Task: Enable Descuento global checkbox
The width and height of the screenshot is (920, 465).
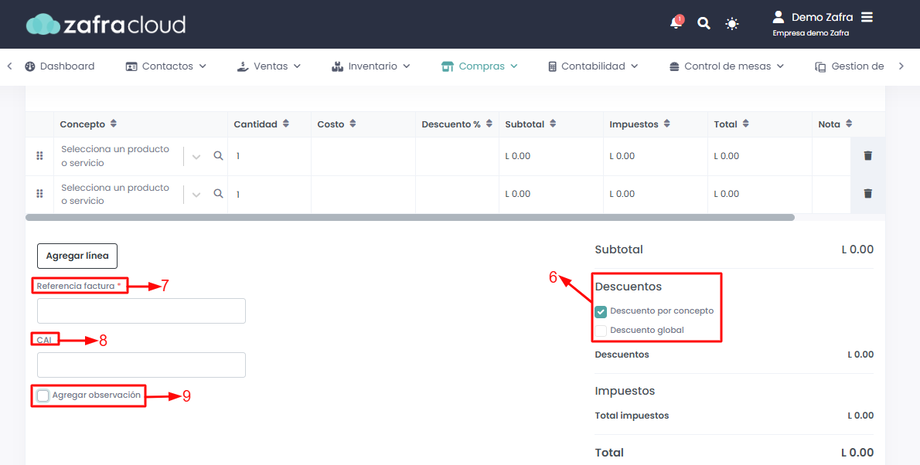Action: point(600,331)
